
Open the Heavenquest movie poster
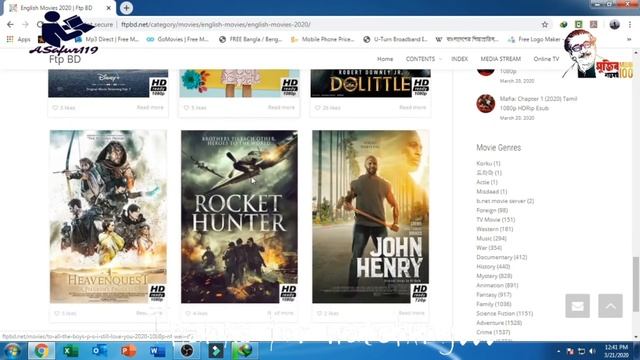point(108,217)
